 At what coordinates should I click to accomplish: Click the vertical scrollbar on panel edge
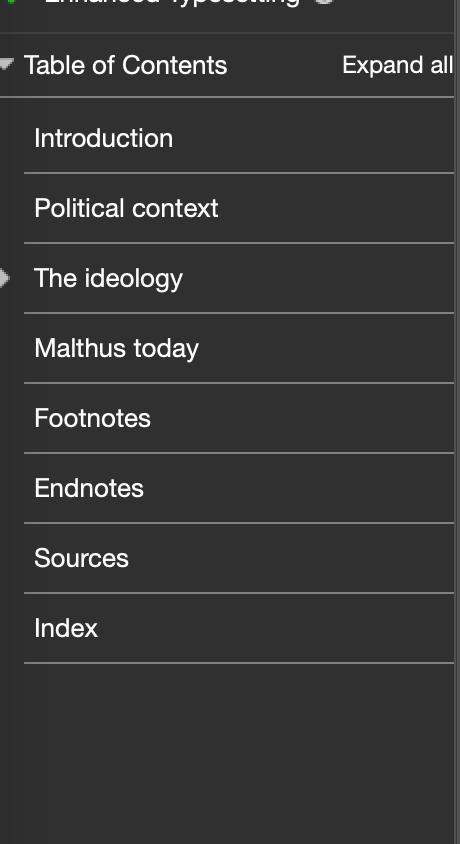pos(457,422)
